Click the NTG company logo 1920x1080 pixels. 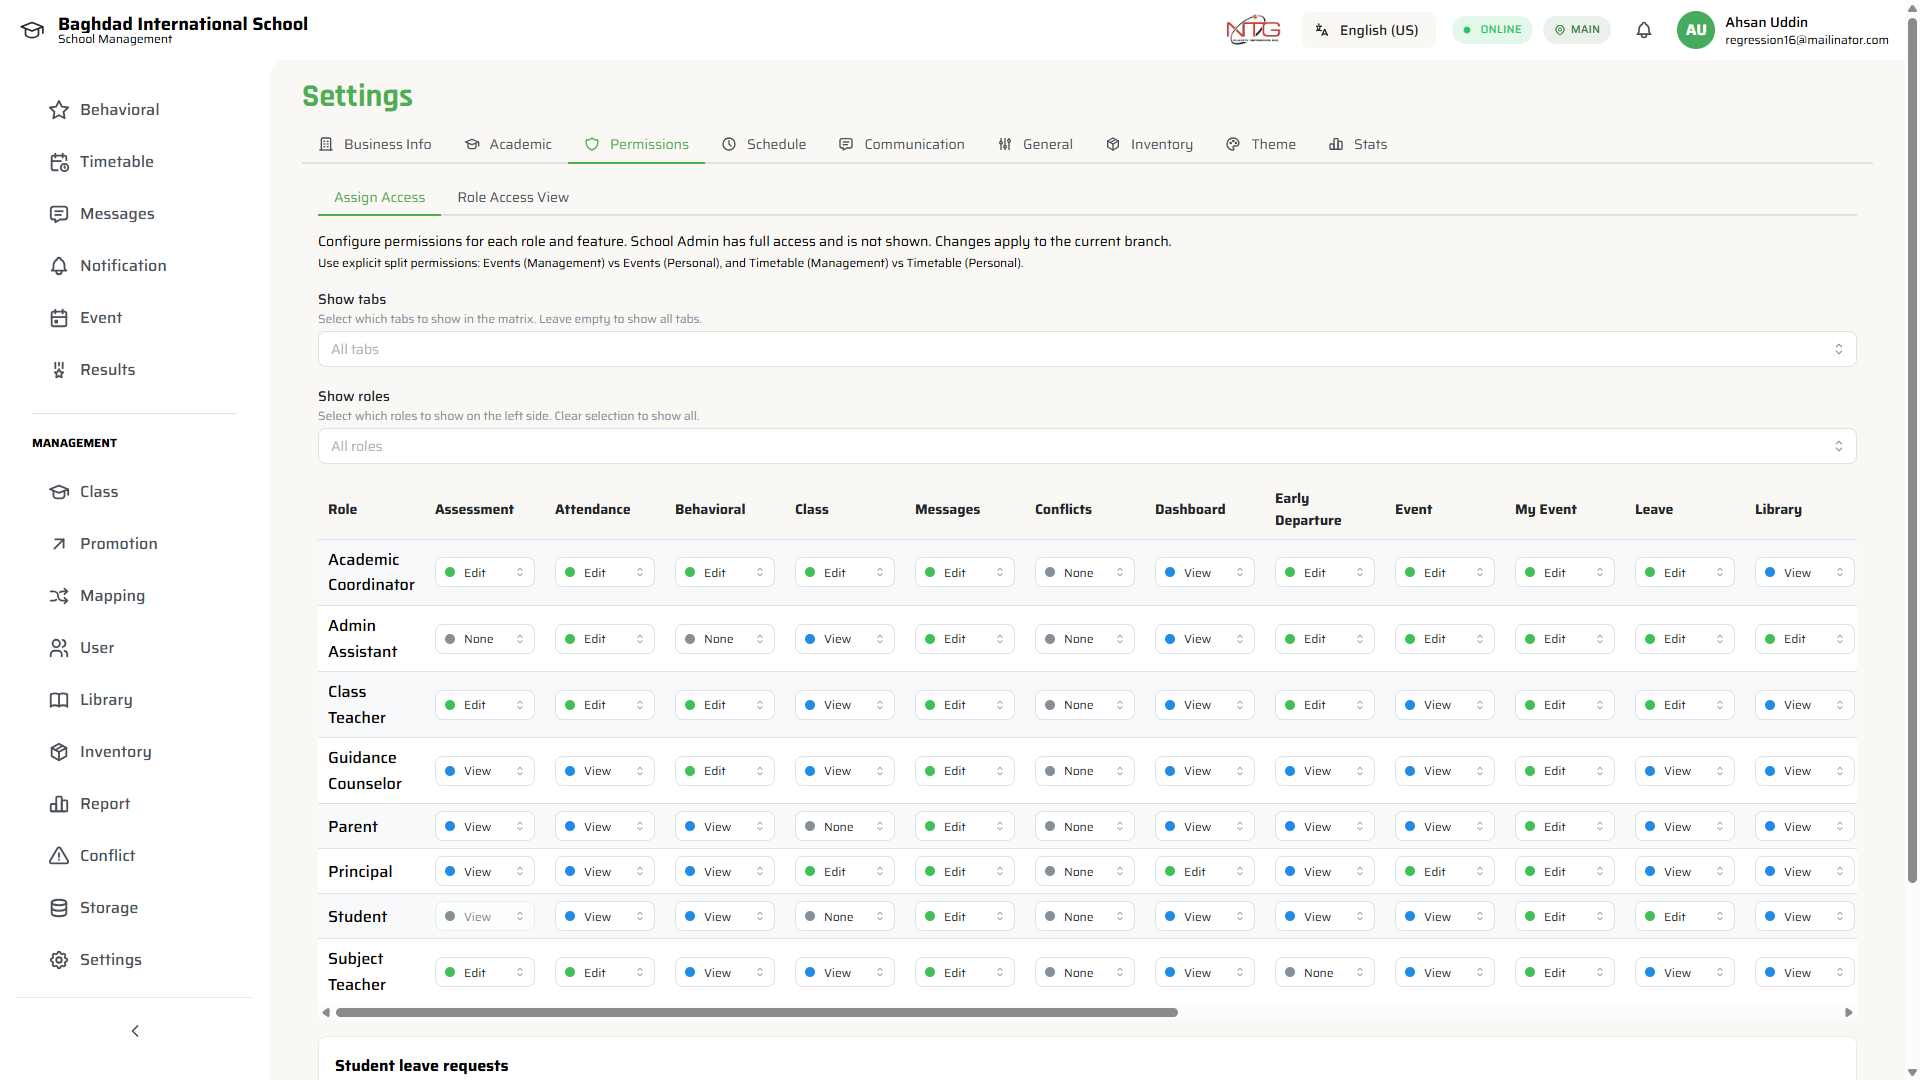point(1254,30)
